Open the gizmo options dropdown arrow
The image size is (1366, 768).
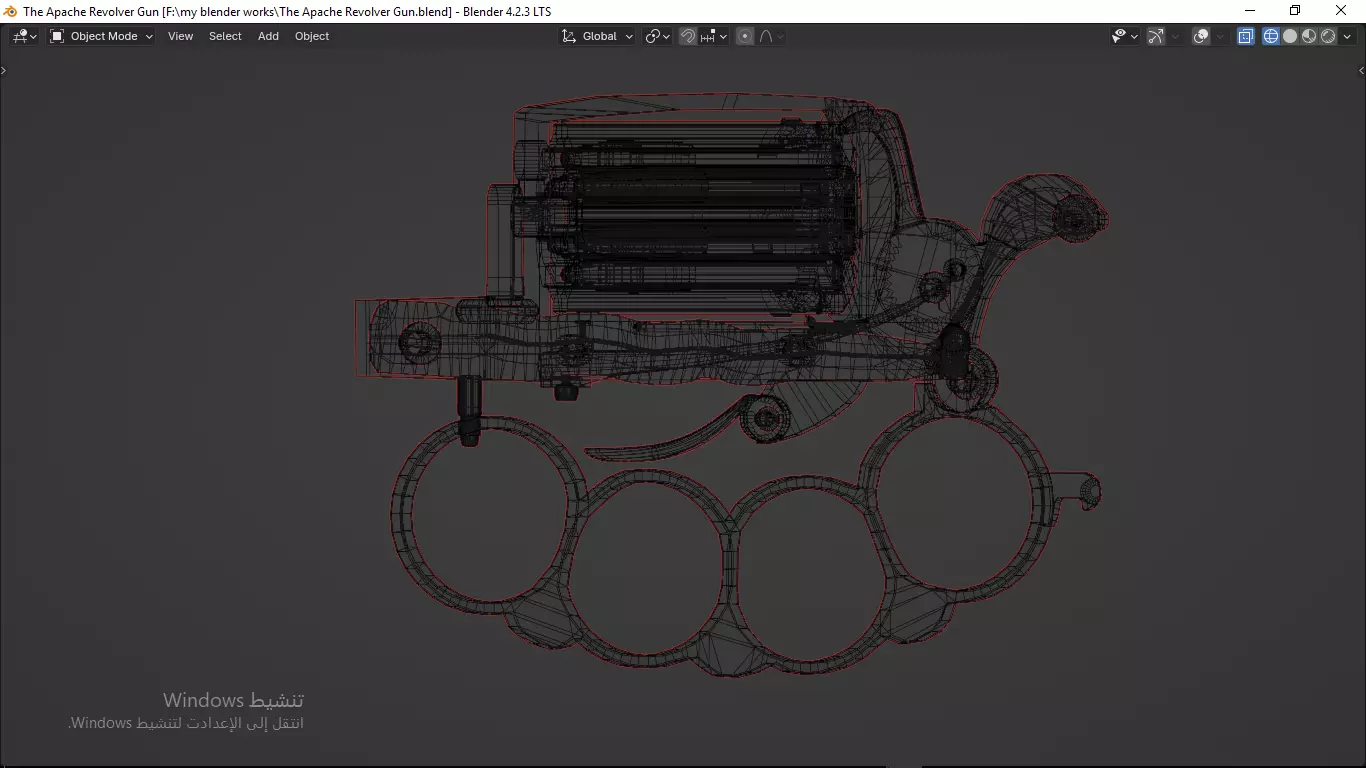pos(1175,36)
